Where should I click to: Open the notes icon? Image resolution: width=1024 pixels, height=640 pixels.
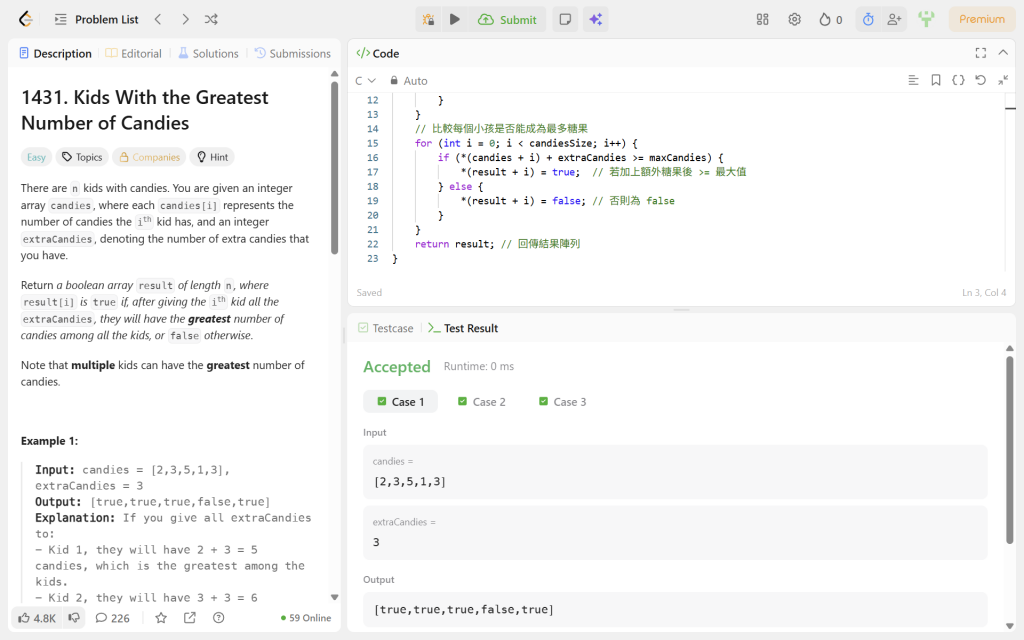tap(566, 20)
